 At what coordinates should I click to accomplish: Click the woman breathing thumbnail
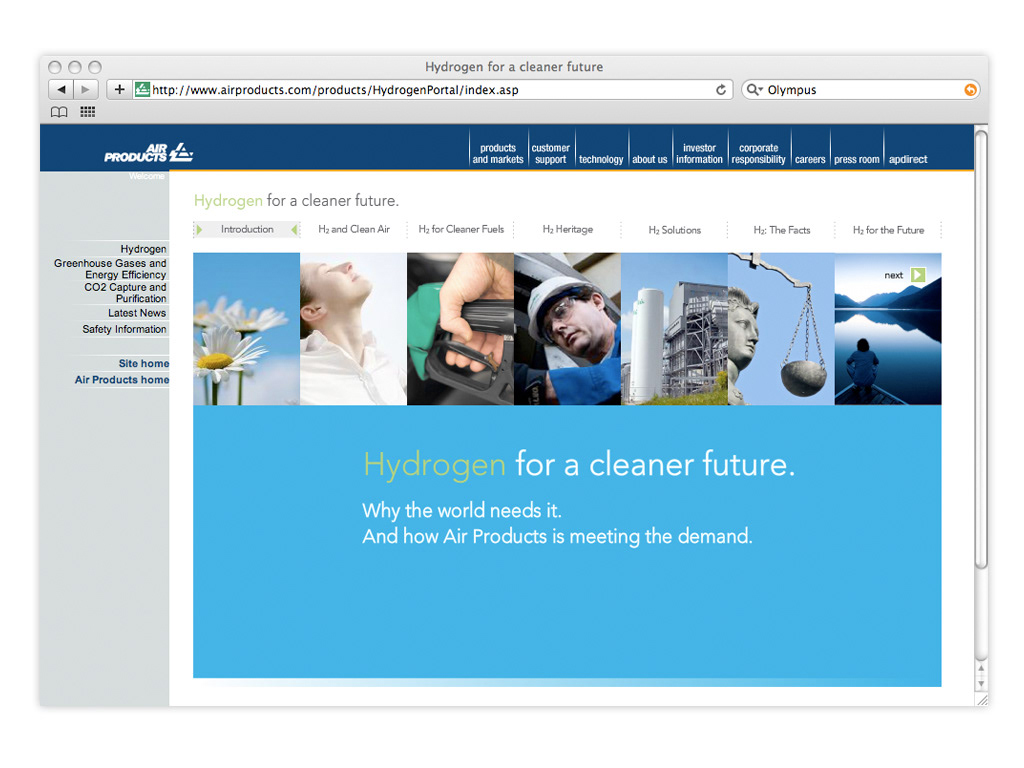click(353, 328)
